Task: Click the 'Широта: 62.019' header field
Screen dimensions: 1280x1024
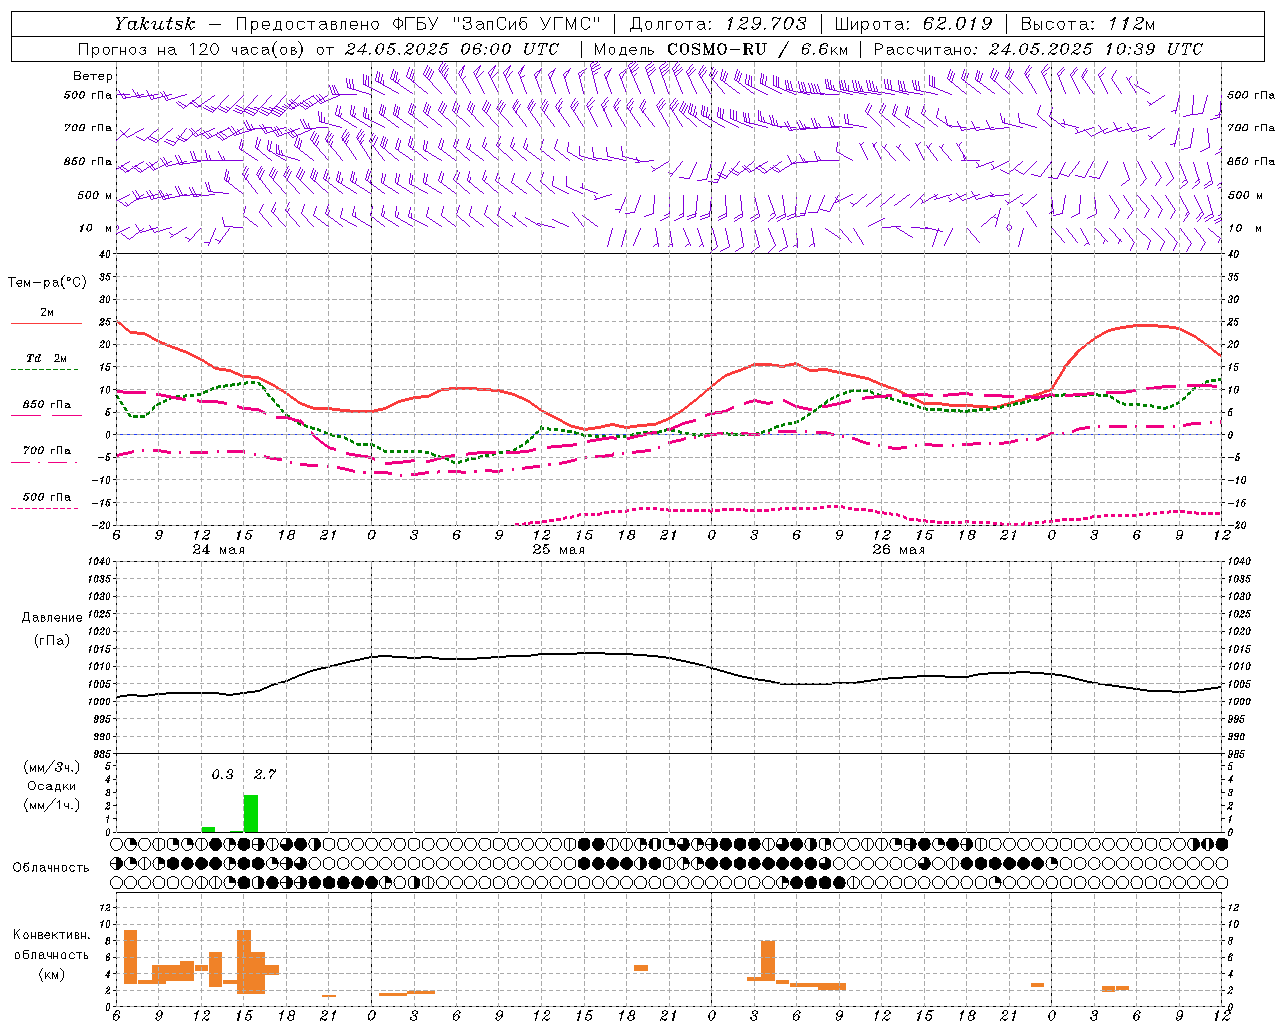Action: (913, 24)
